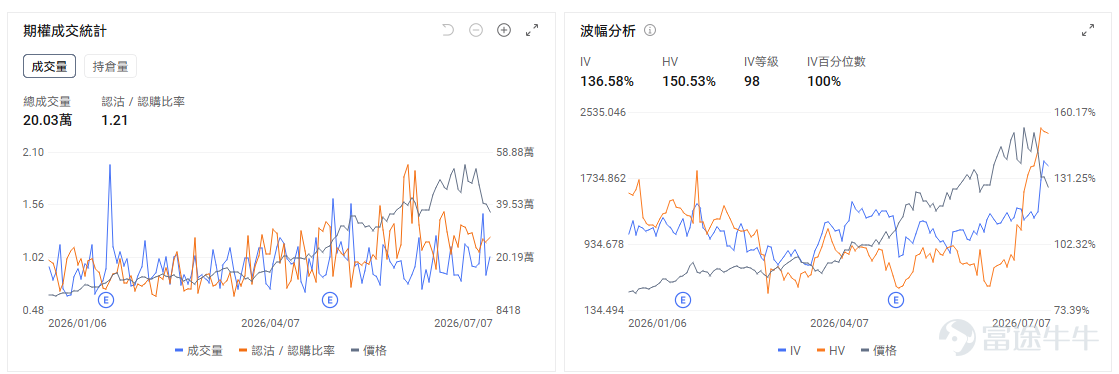Zoom in chart with the plus circle icon

click(x=504, y=30)
